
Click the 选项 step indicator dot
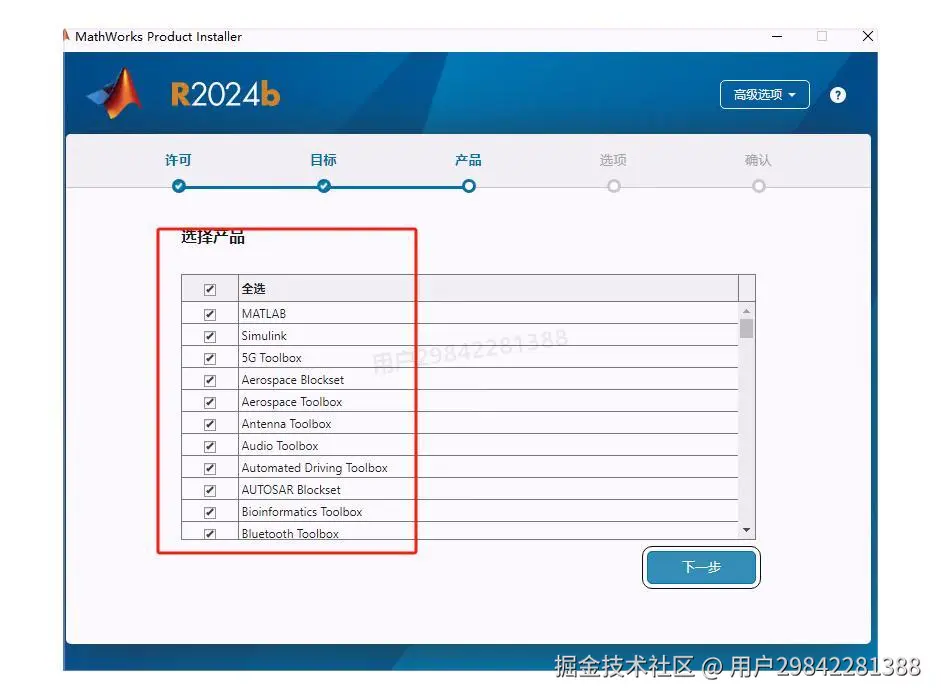point(613,186)
